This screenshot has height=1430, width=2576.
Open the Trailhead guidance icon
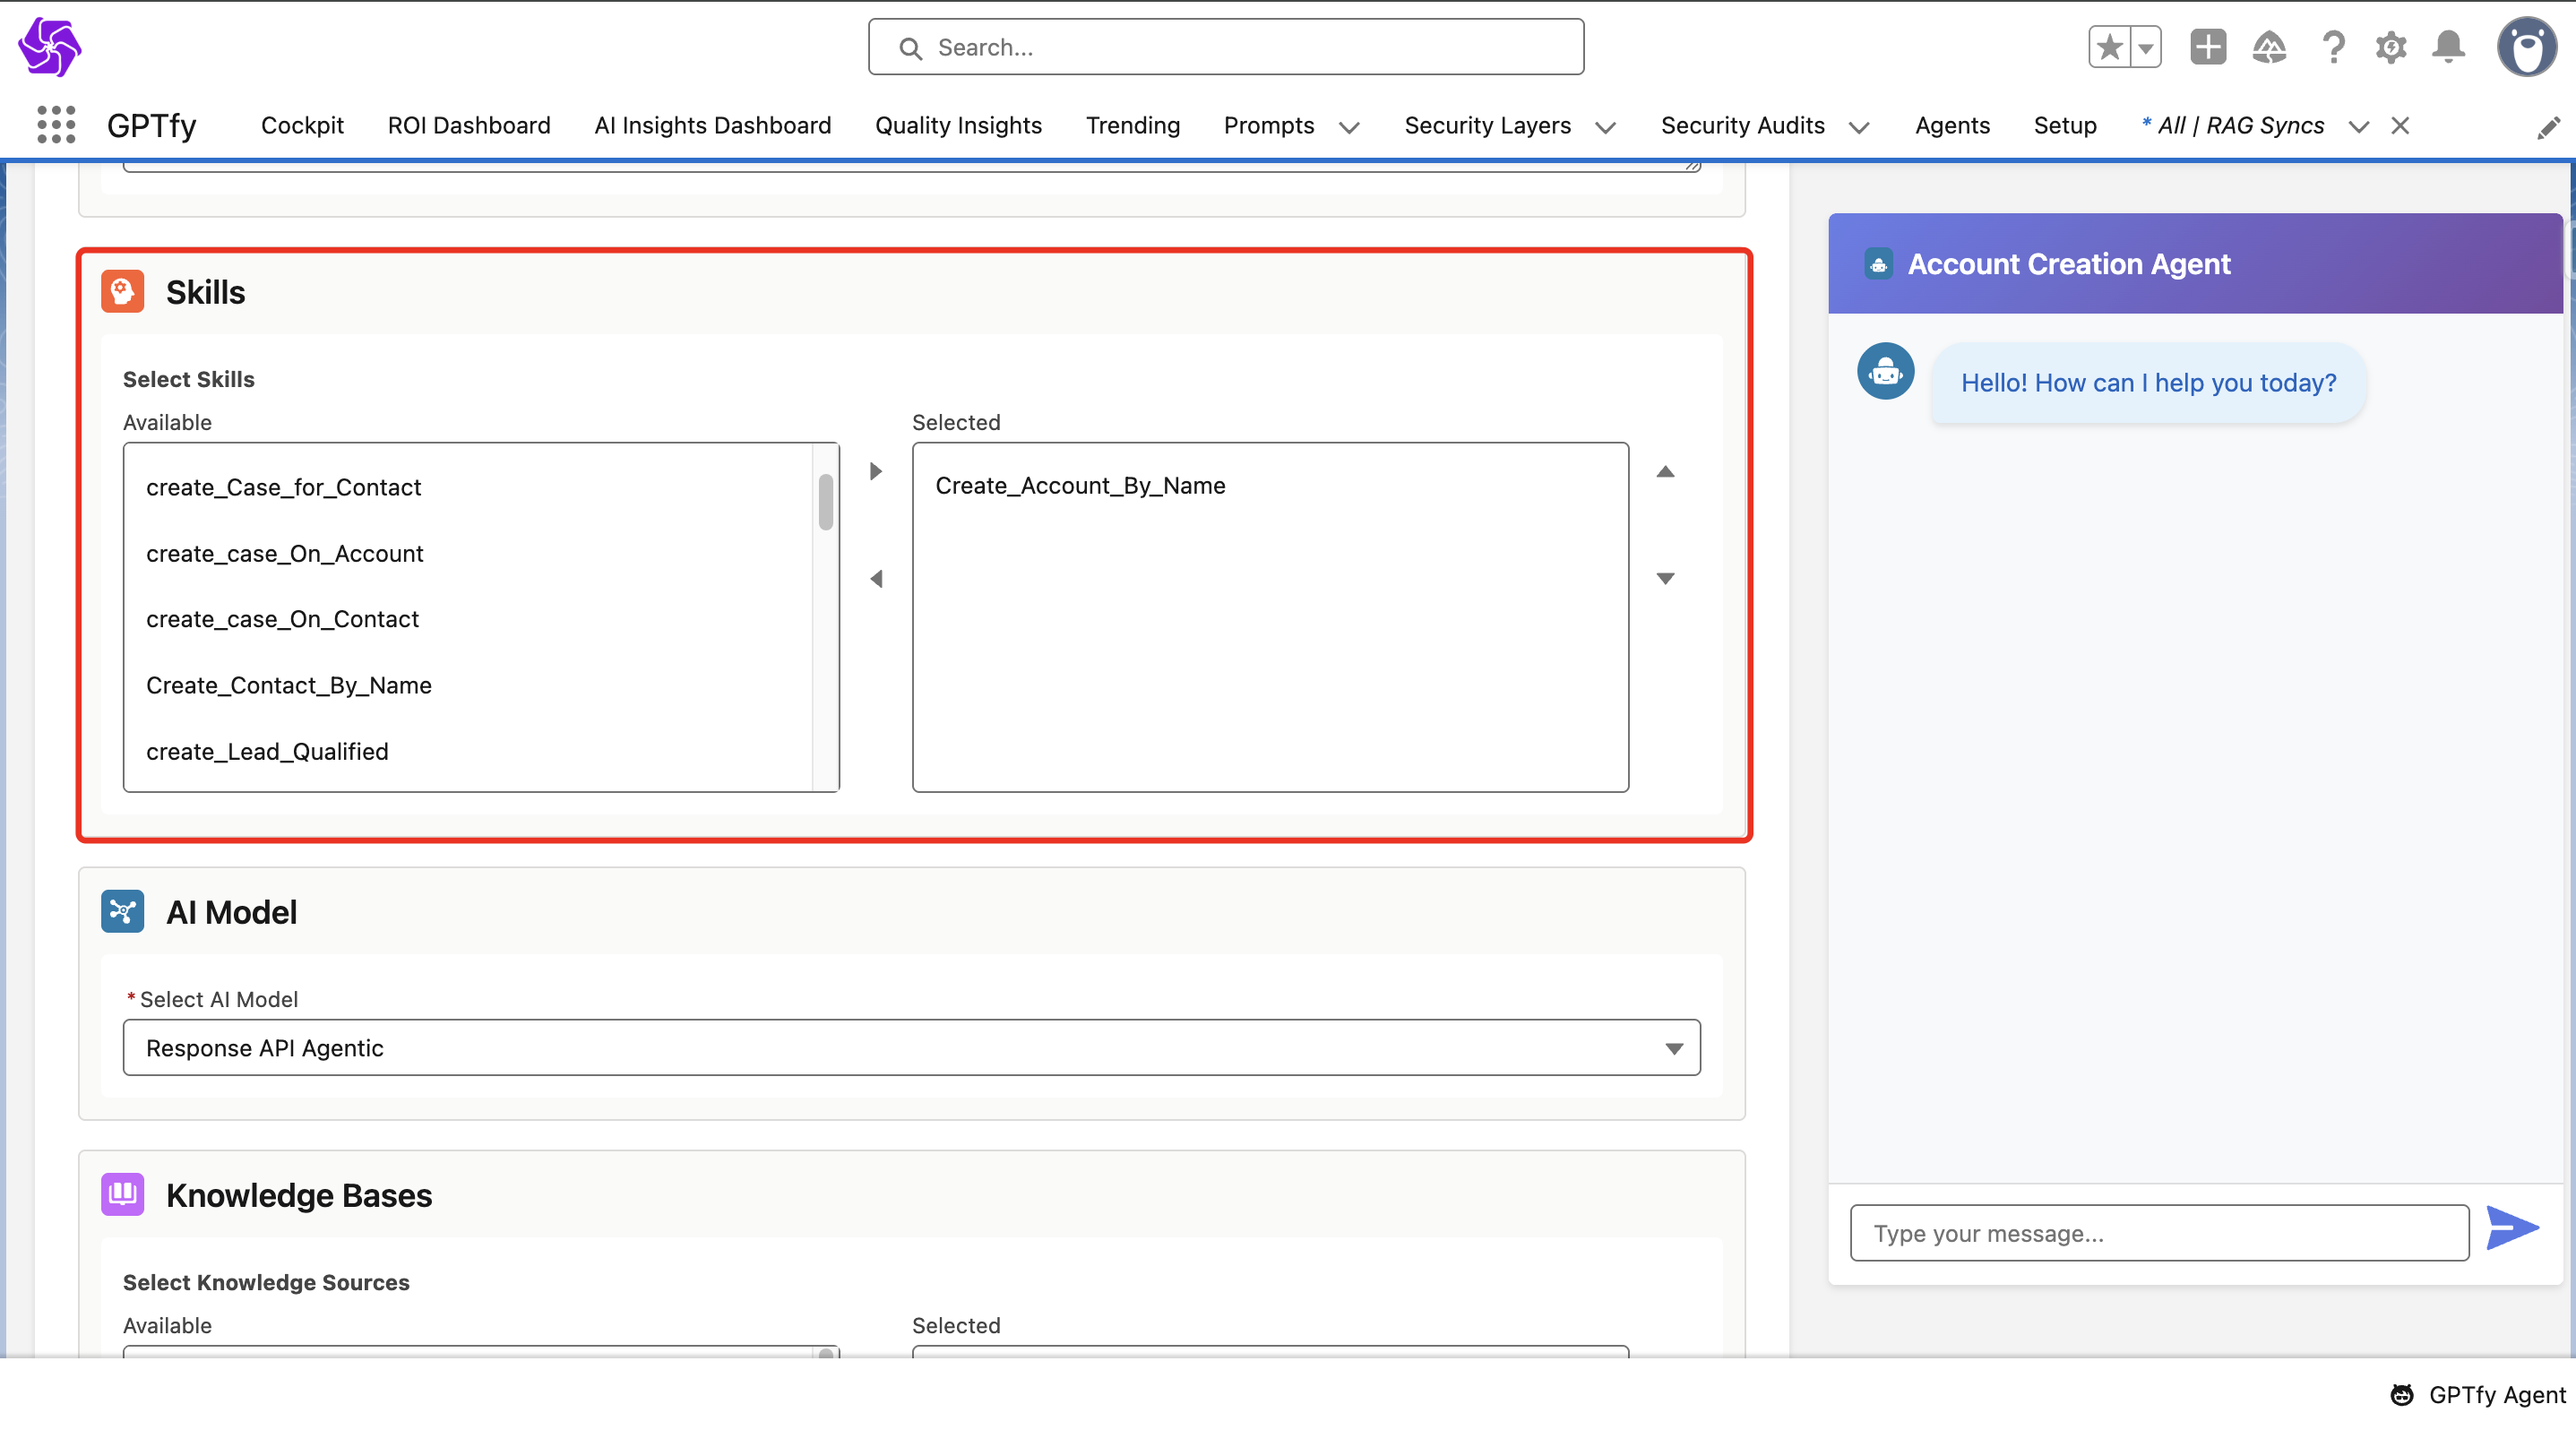tap(2269, 47)
